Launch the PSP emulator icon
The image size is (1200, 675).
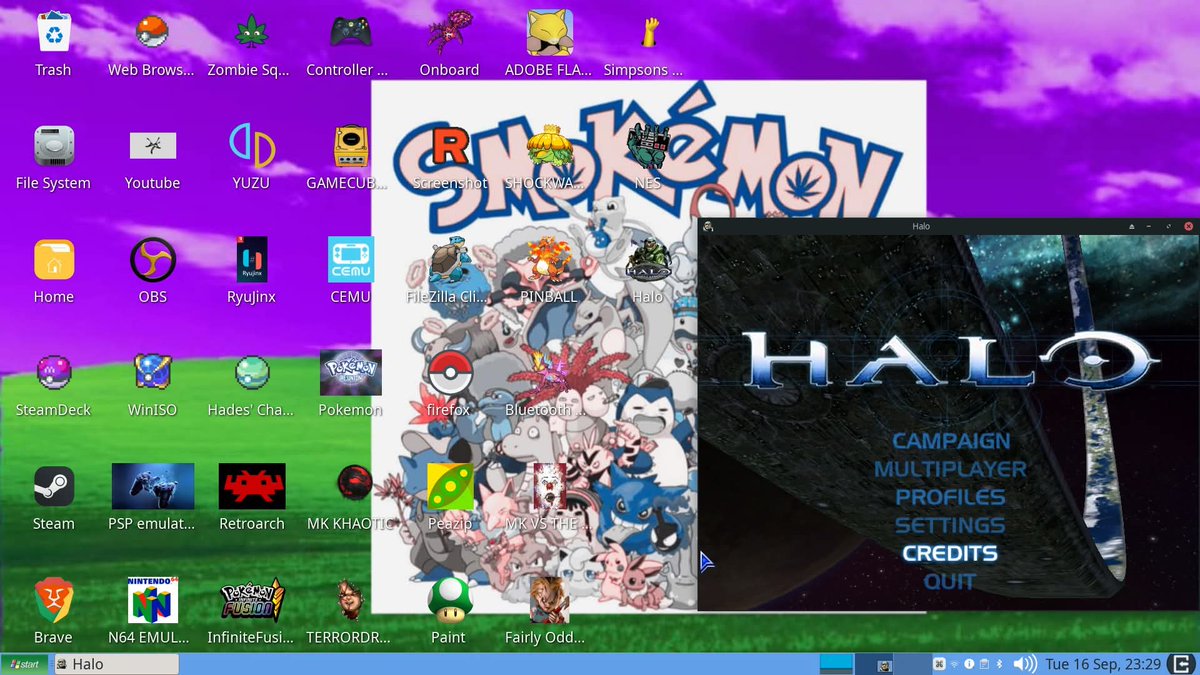pyautogui.click(x=153, y=486)
